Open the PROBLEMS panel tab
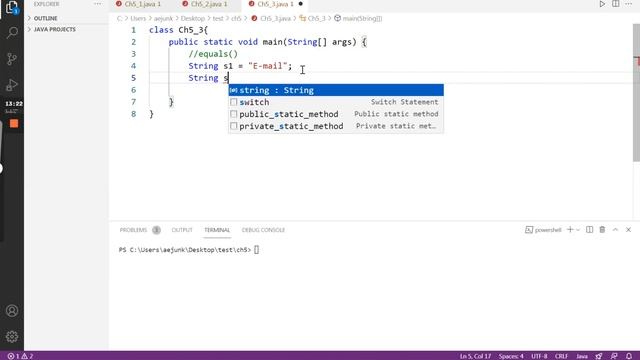The height and width of the screenshot is (360, 640). point(133,230)
